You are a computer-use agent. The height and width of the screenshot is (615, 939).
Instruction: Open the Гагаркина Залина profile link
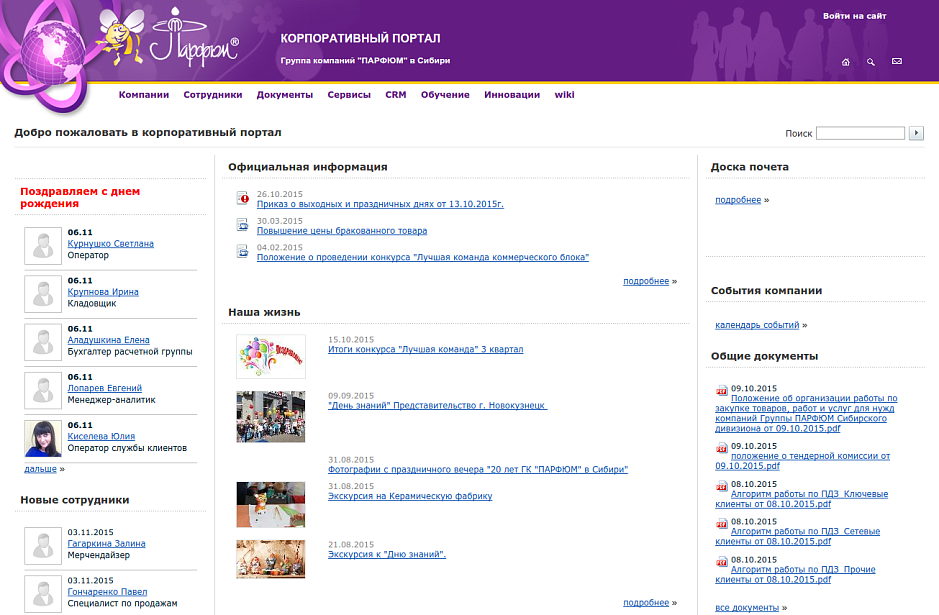(x=107, y=544)
